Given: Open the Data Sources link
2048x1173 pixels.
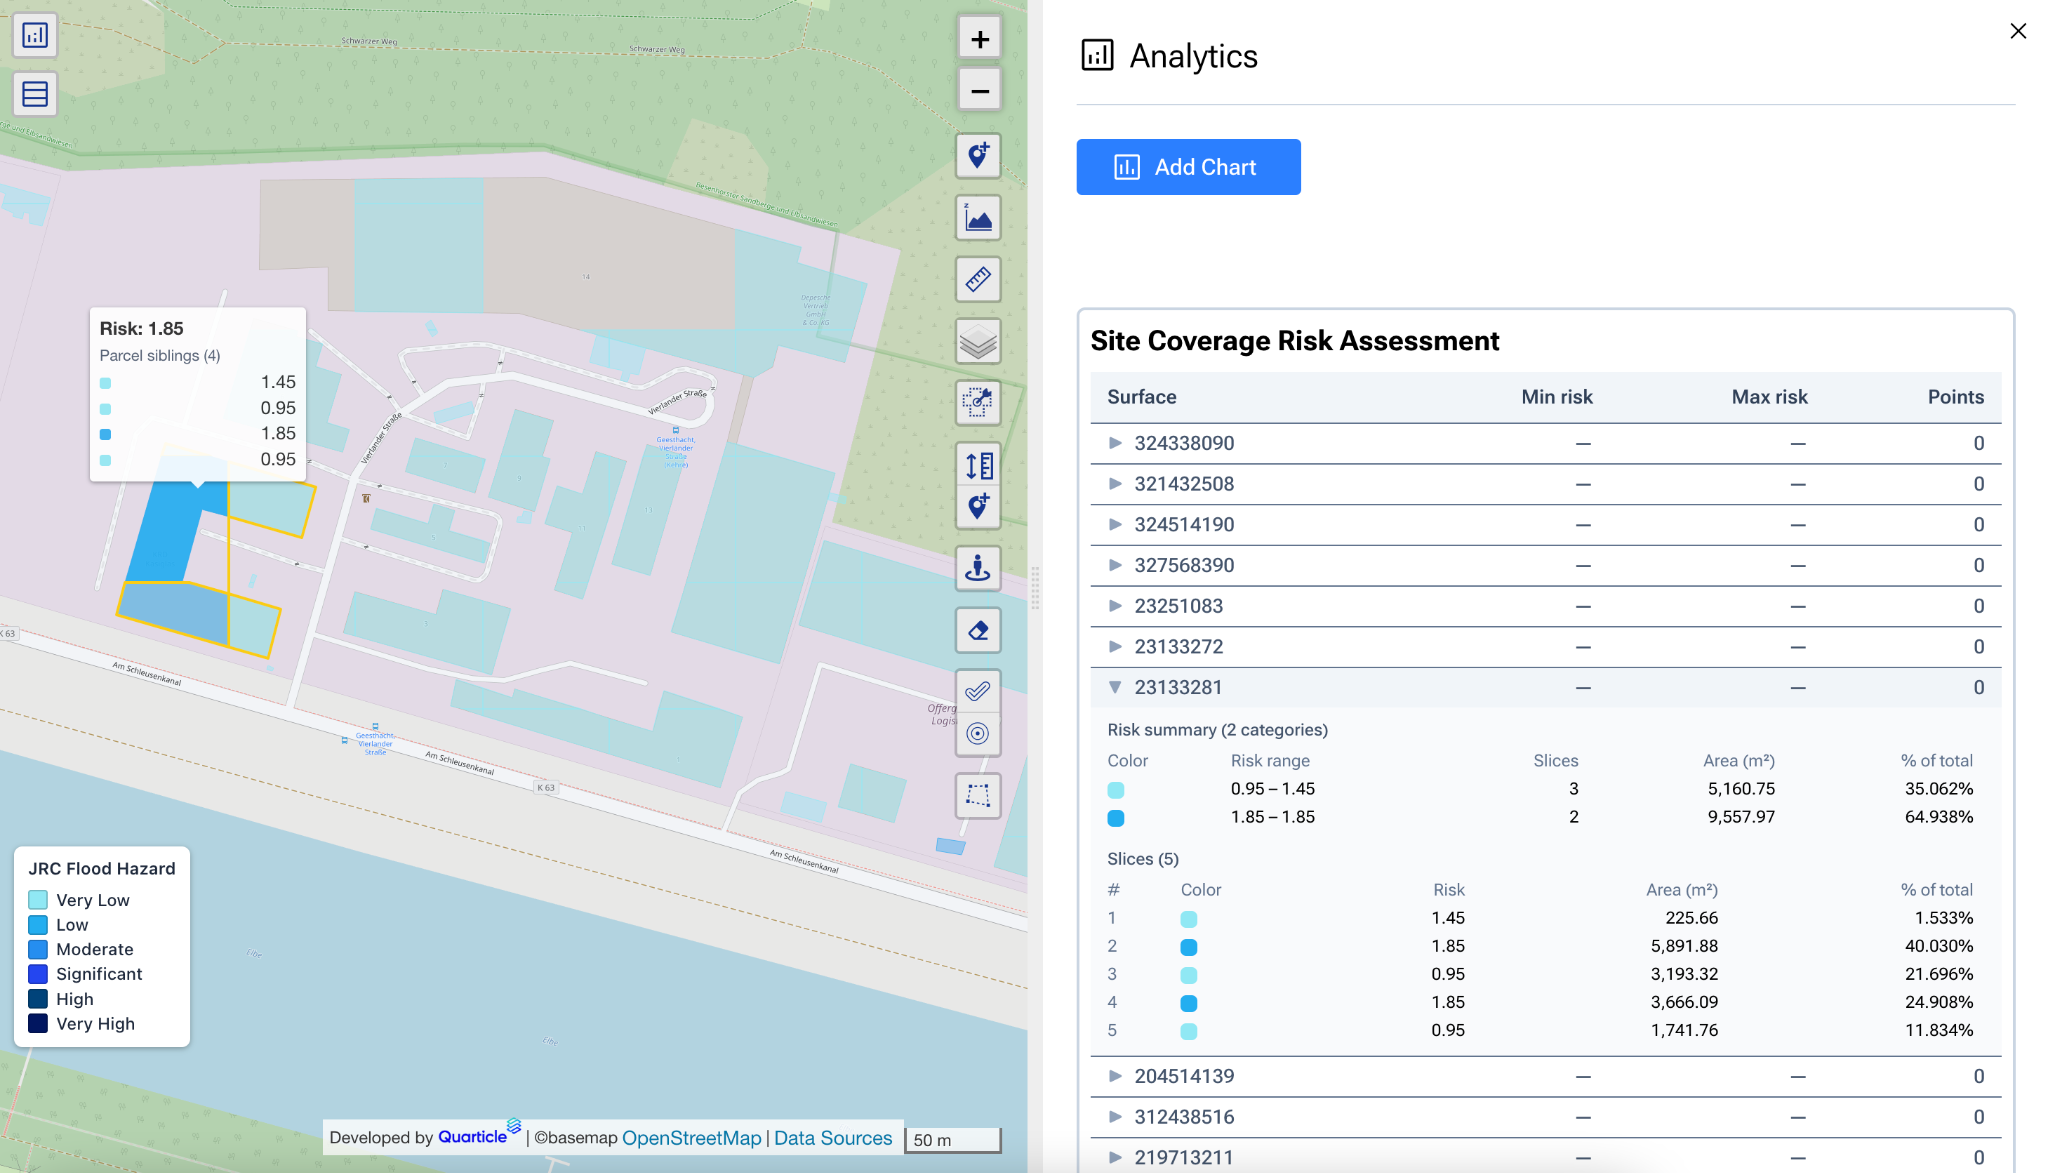Looking at the screenshot, I should [x=833, y=1138].
